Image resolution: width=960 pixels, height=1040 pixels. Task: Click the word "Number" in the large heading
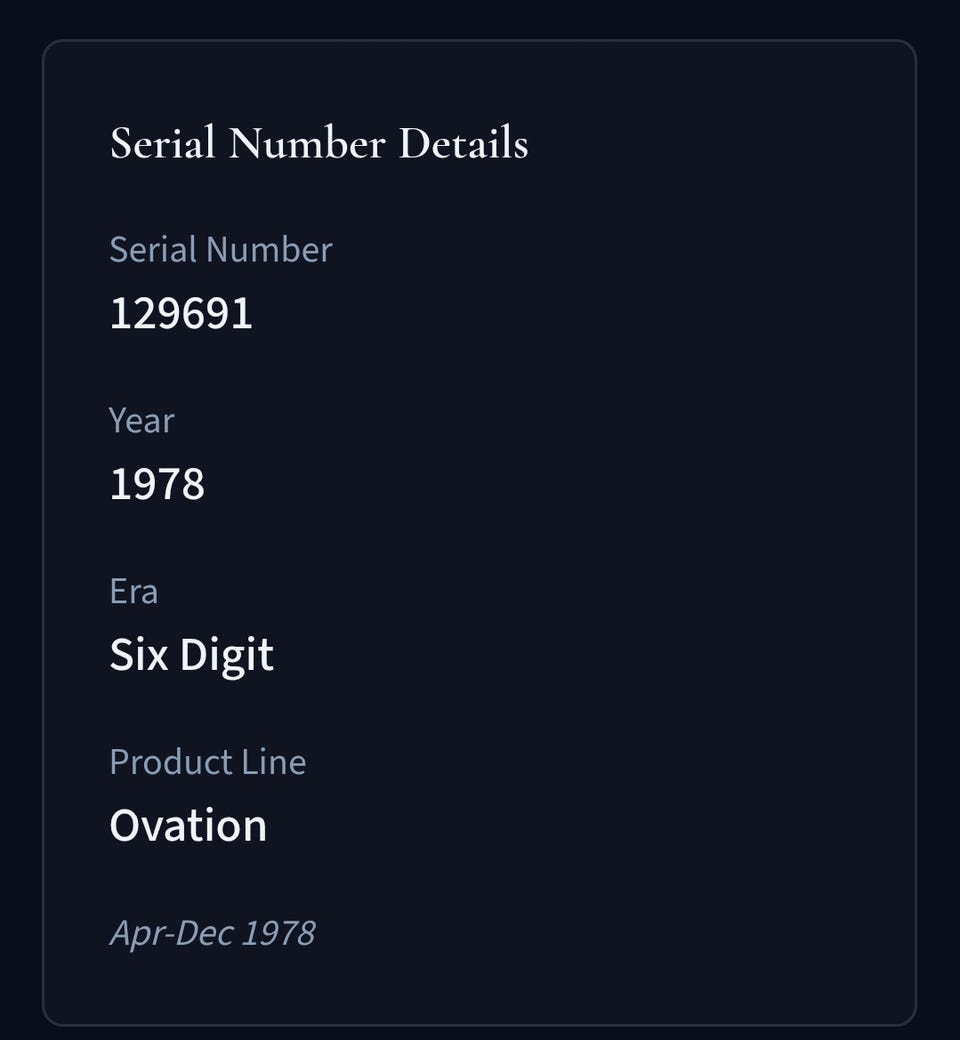[306, 143]
